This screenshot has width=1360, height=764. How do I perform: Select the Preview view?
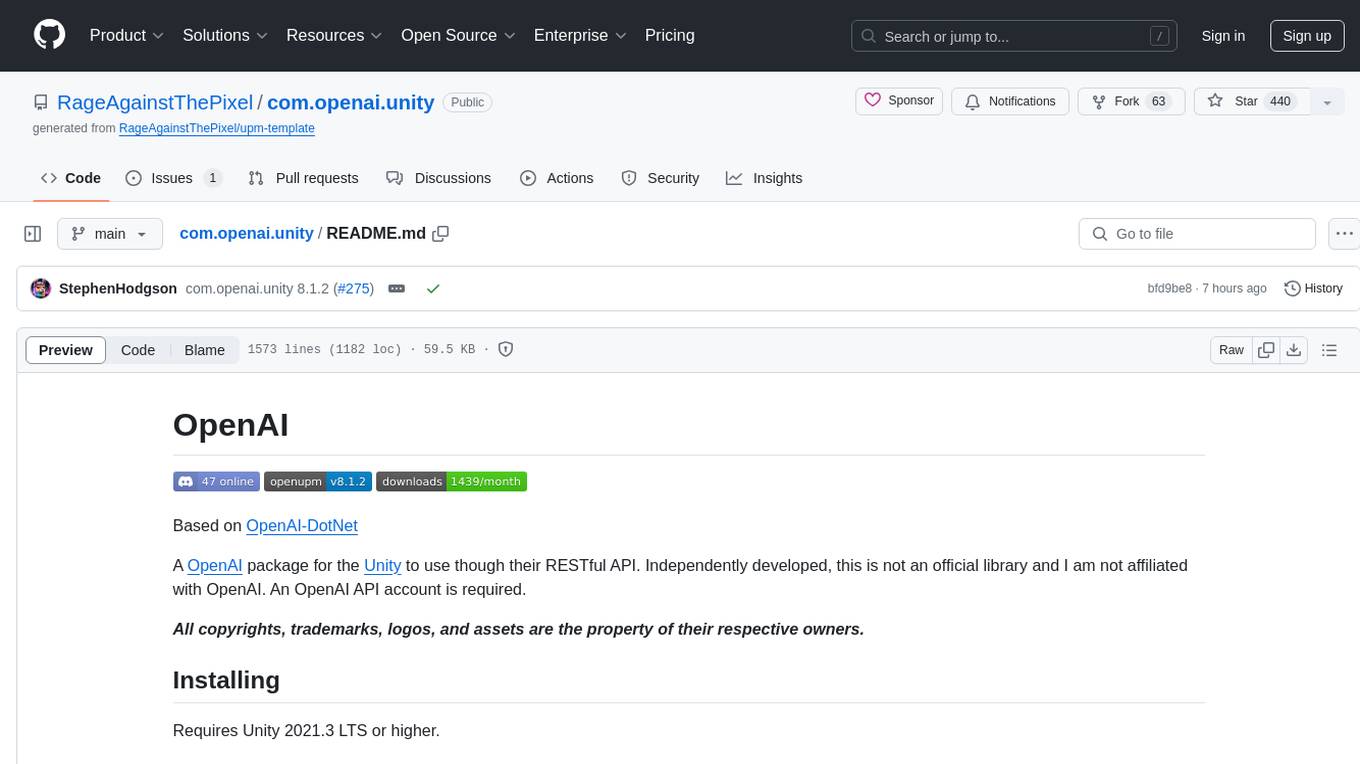66,350
